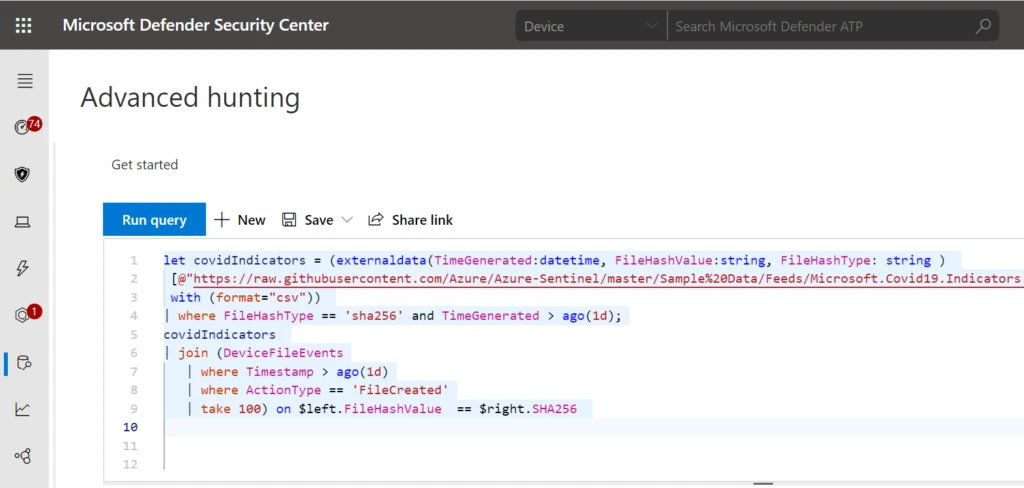This screenshot has width=1024, height=488.
Task: Expand the chevron next to Save
Action: 348,220
